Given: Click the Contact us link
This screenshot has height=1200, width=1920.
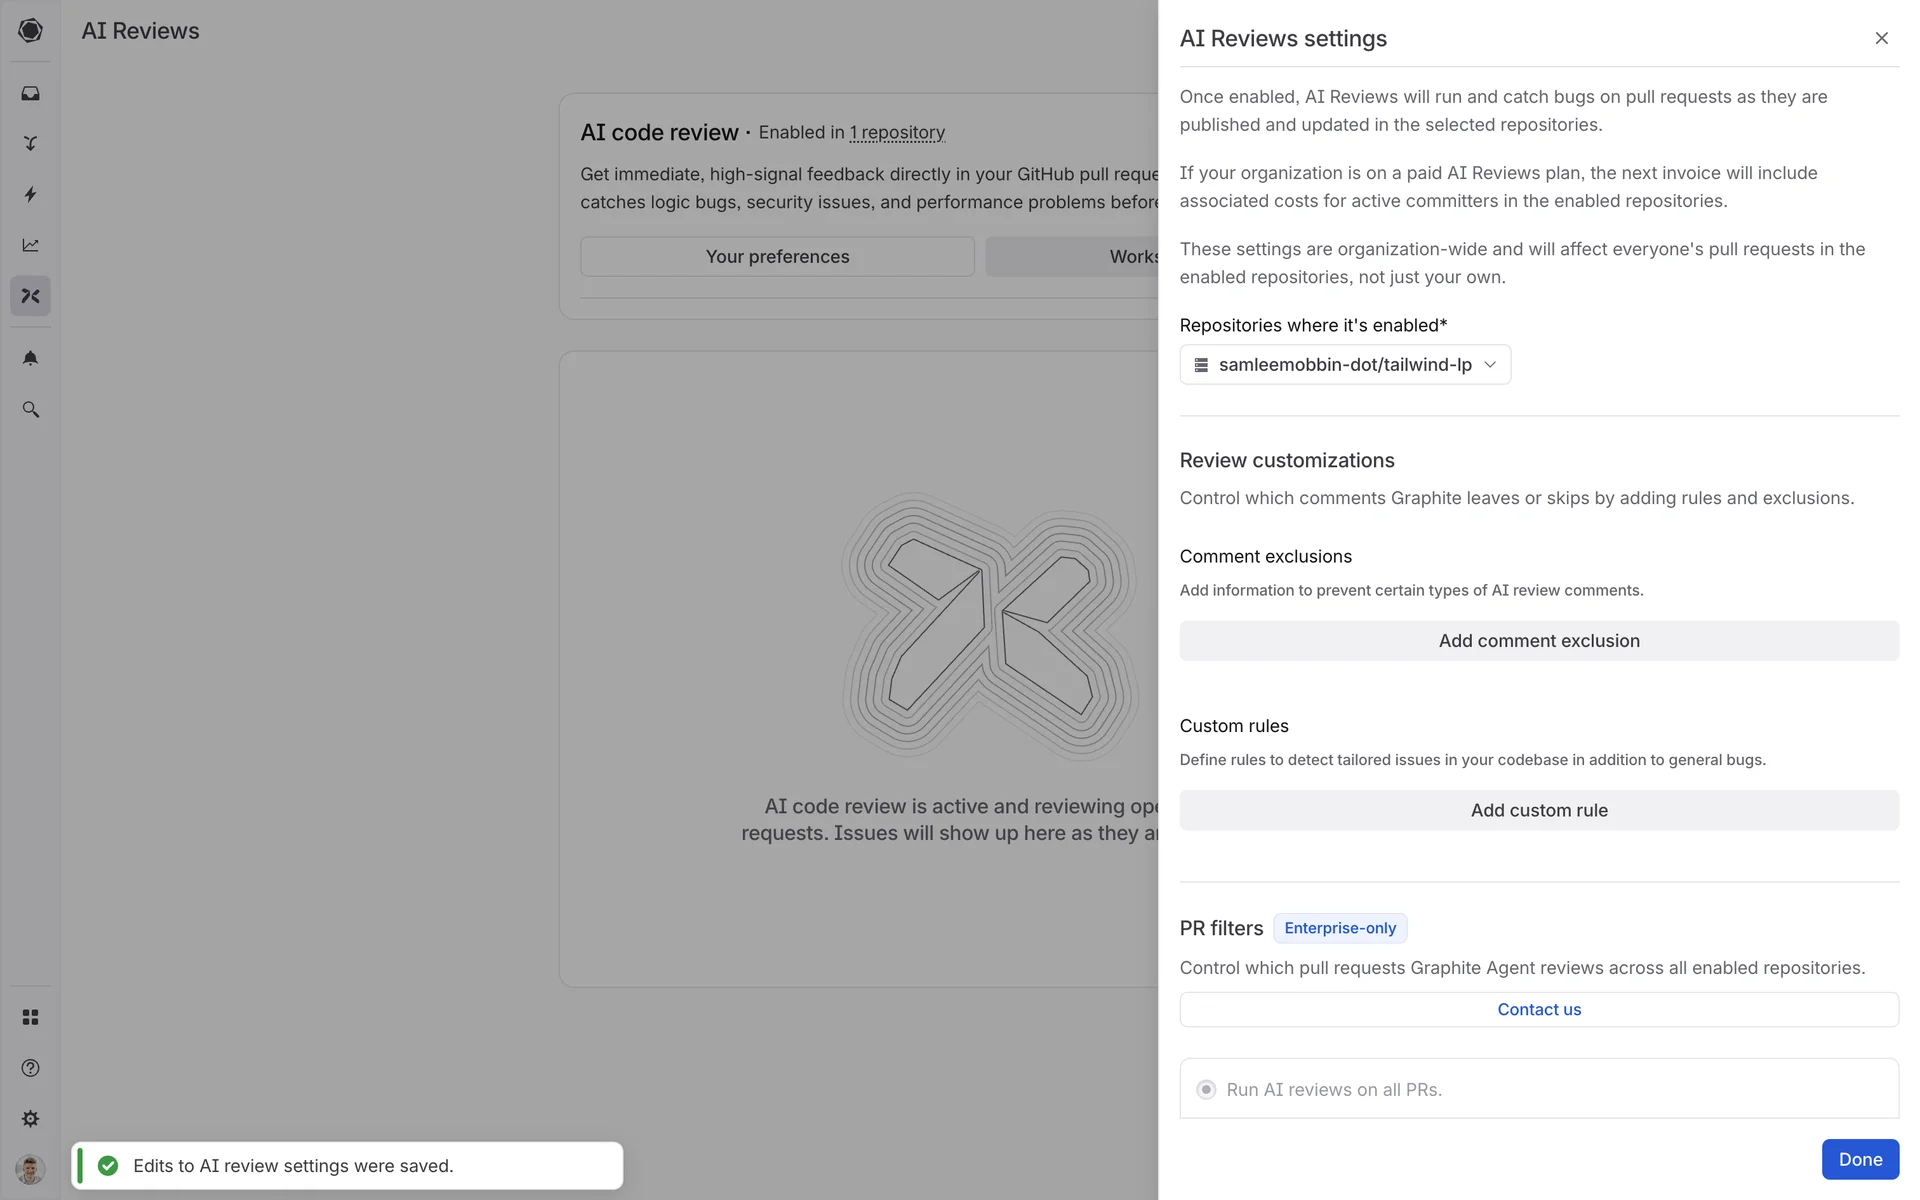Looking at the screenshot, I should 1538,1010.
